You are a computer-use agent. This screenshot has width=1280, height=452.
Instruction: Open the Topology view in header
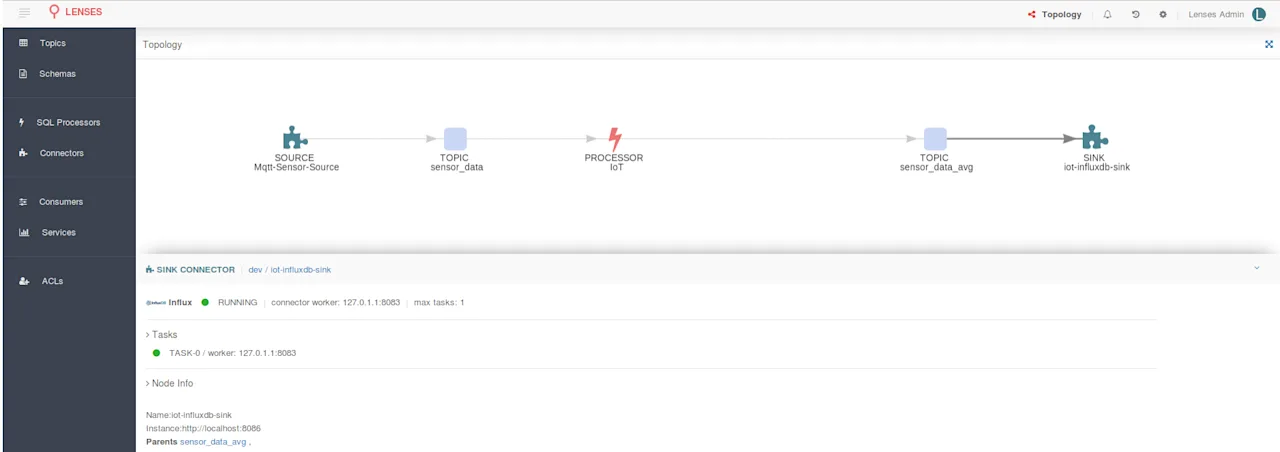(x=1054, y=14)
